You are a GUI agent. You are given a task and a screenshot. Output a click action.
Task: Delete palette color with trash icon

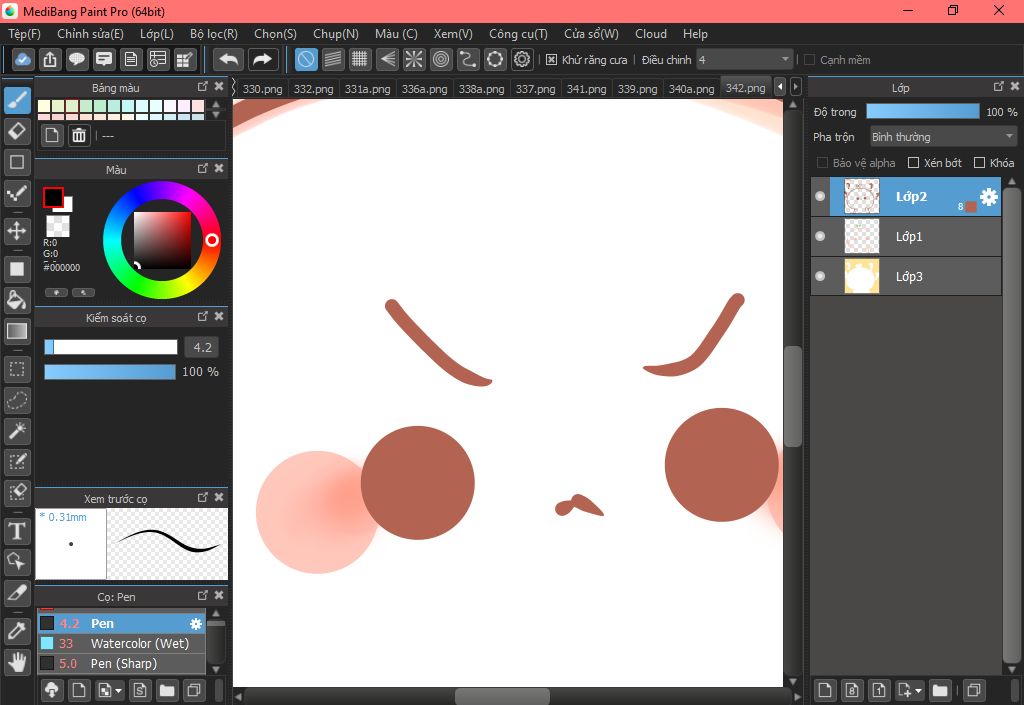pos(79,135)
